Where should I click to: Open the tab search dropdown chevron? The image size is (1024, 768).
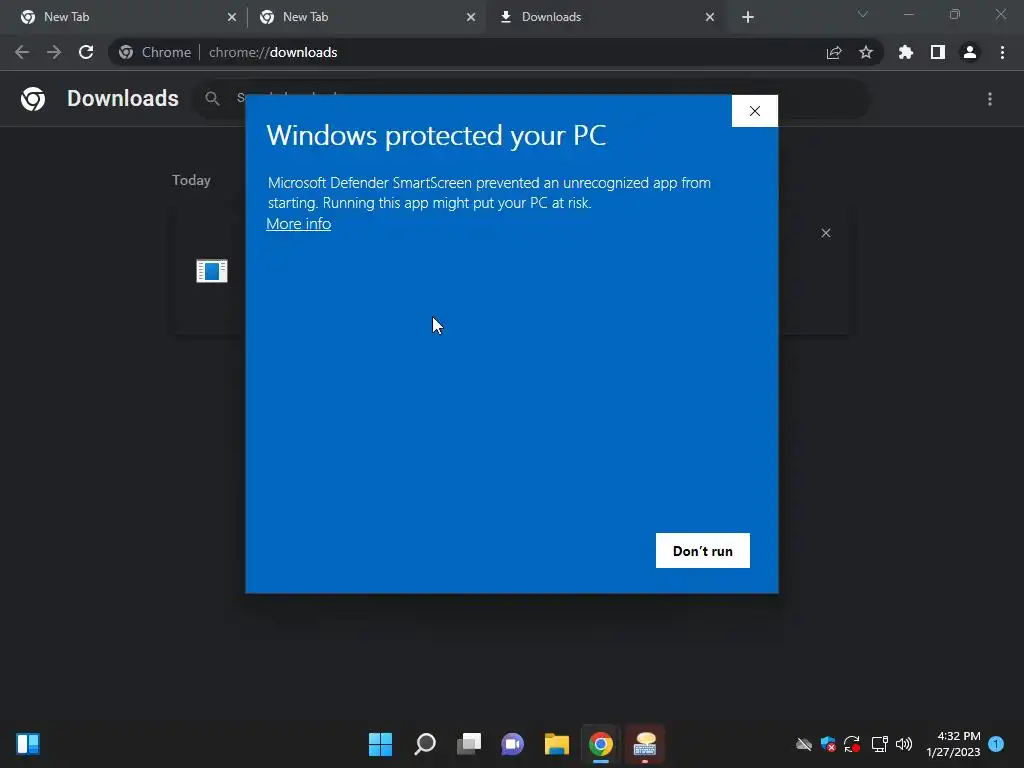pyautogui.click(x=863, y=14)
